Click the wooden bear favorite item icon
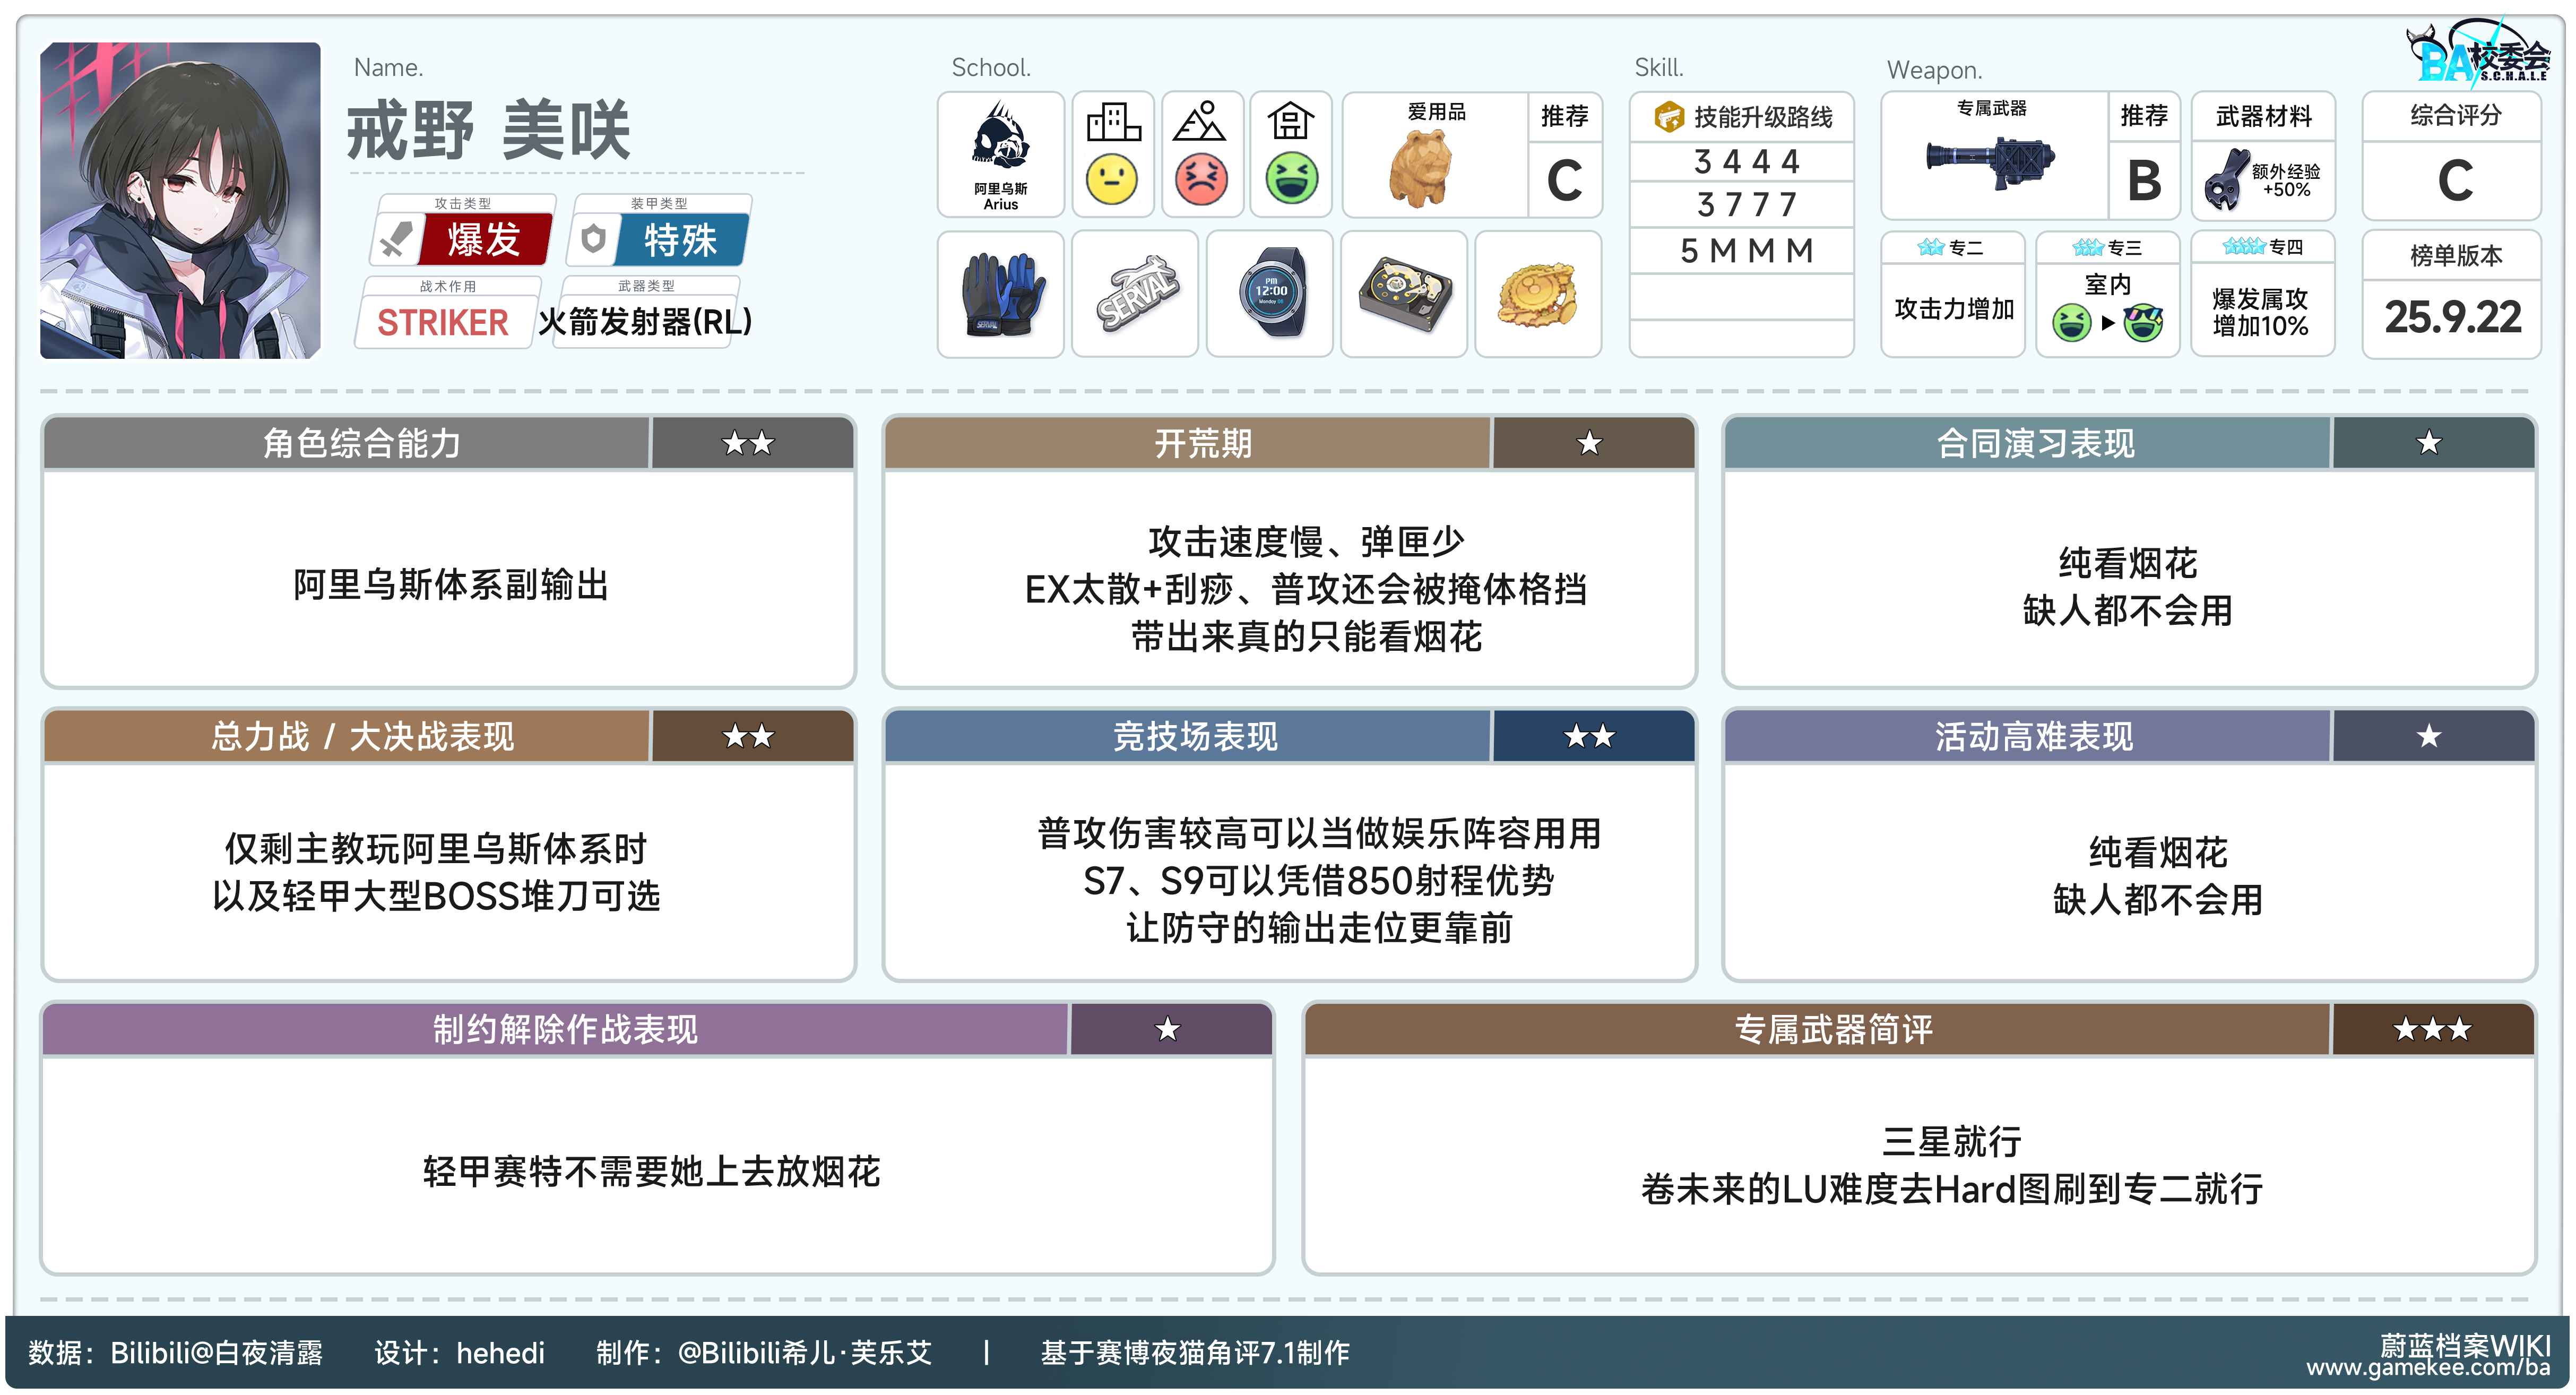This screenshot has height=1395, width=2576. point(1420,170)
